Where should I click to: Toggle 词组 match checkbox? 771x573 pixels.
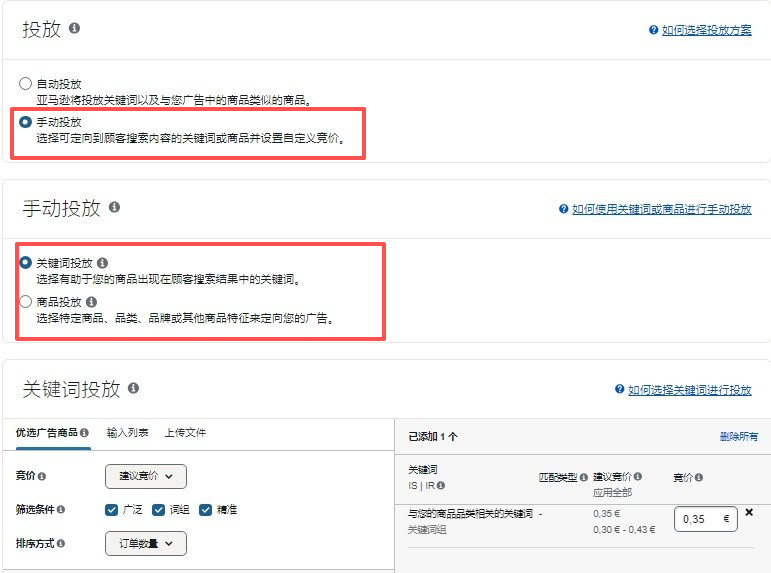[158, 510]
